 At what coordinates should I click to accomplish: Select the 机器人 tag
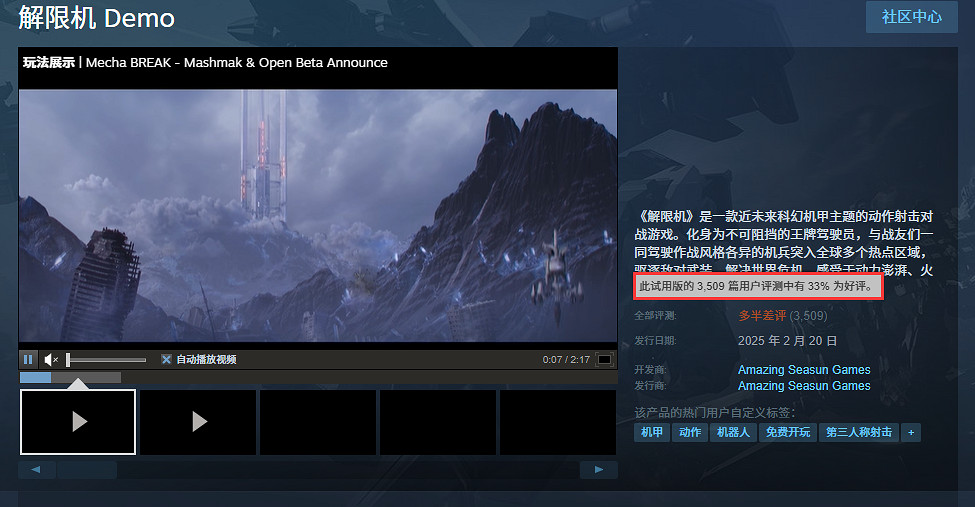(734, 432)
